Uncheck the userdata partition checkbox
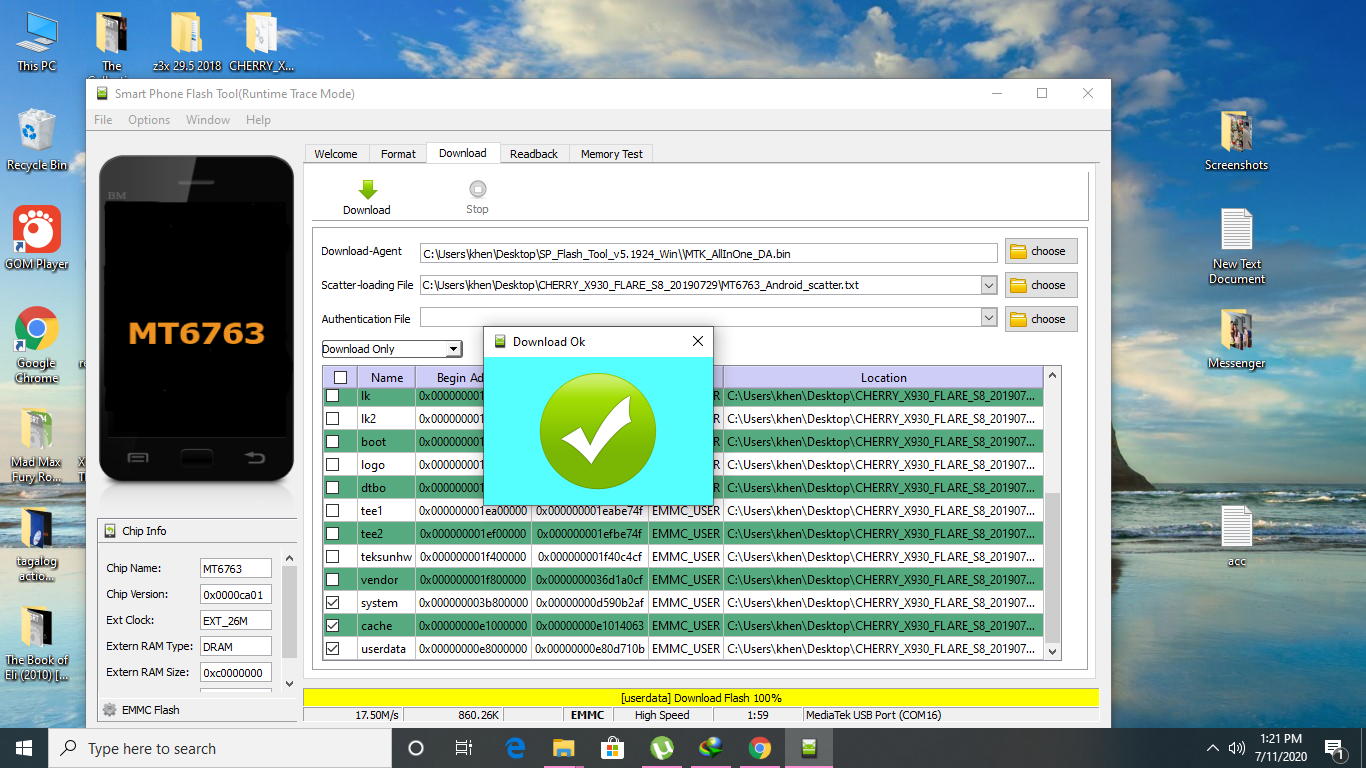Viewport: 1366px width, 768px height. [333, 648]
